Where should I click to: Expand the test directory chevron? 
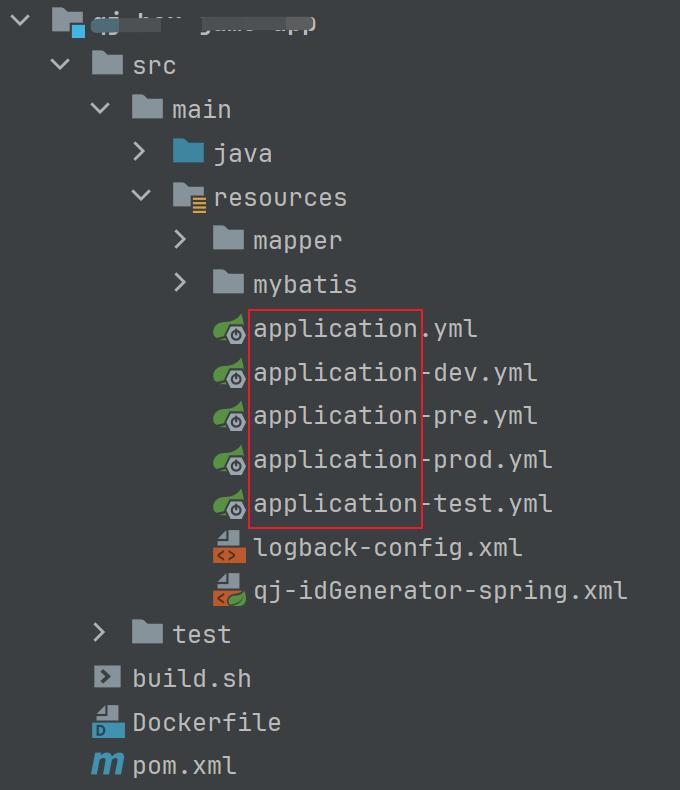(x=99, y=633)
